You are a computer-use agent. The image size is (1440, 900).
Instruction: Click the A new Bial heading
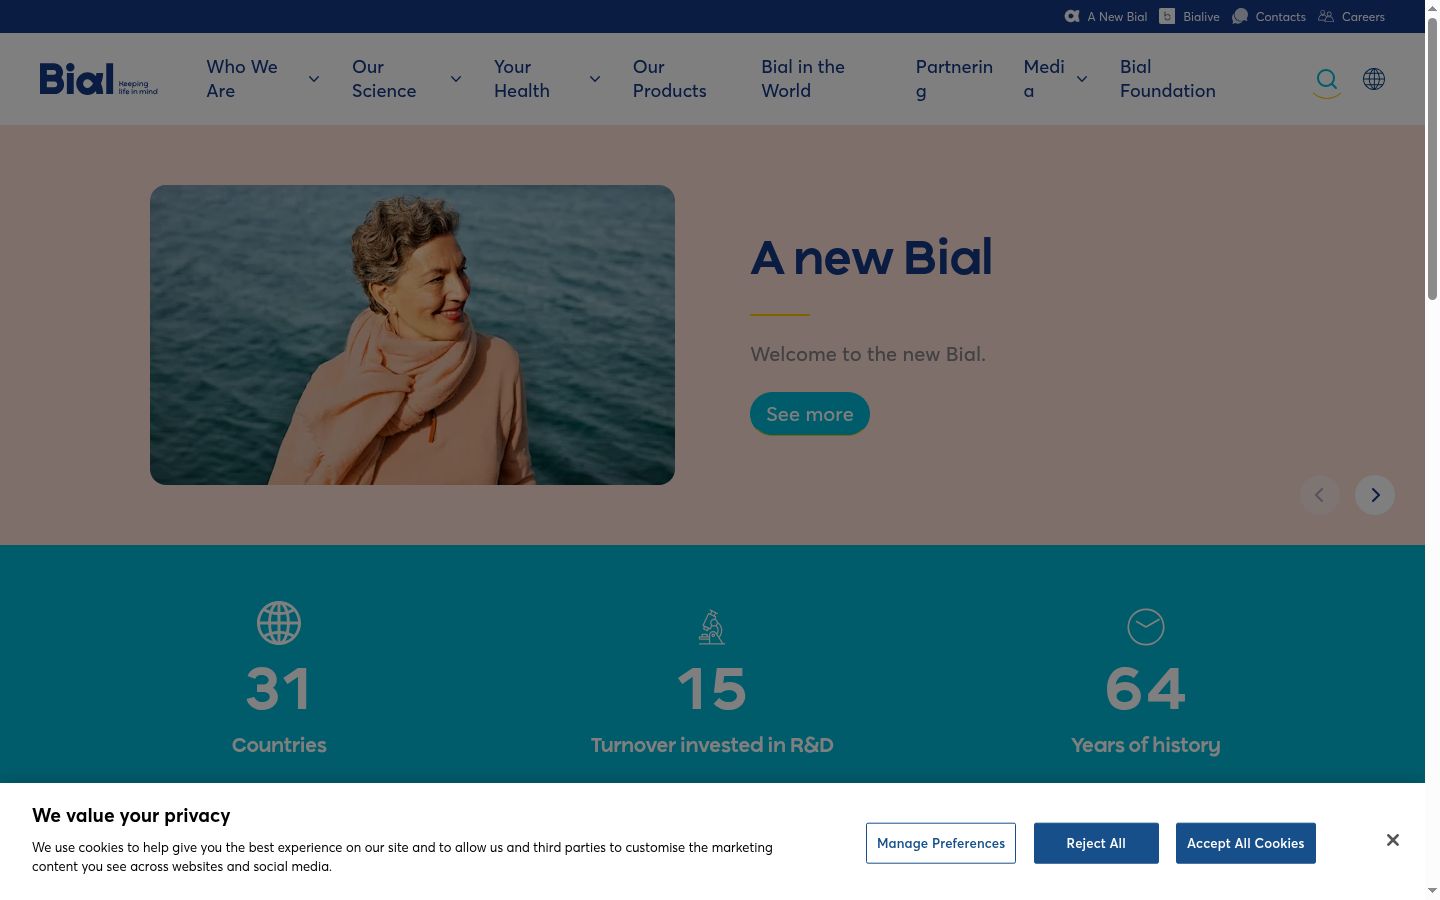point(871,257)
